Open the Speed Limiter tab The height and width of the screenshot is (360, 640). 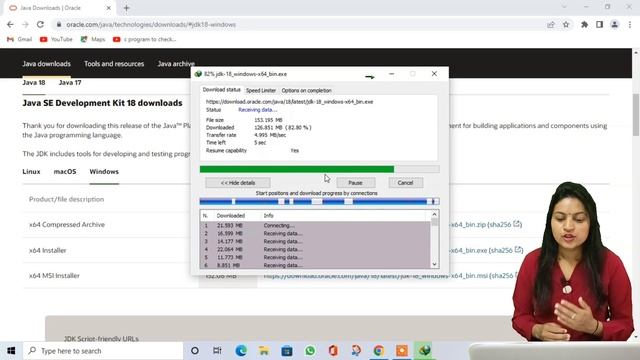261,91
